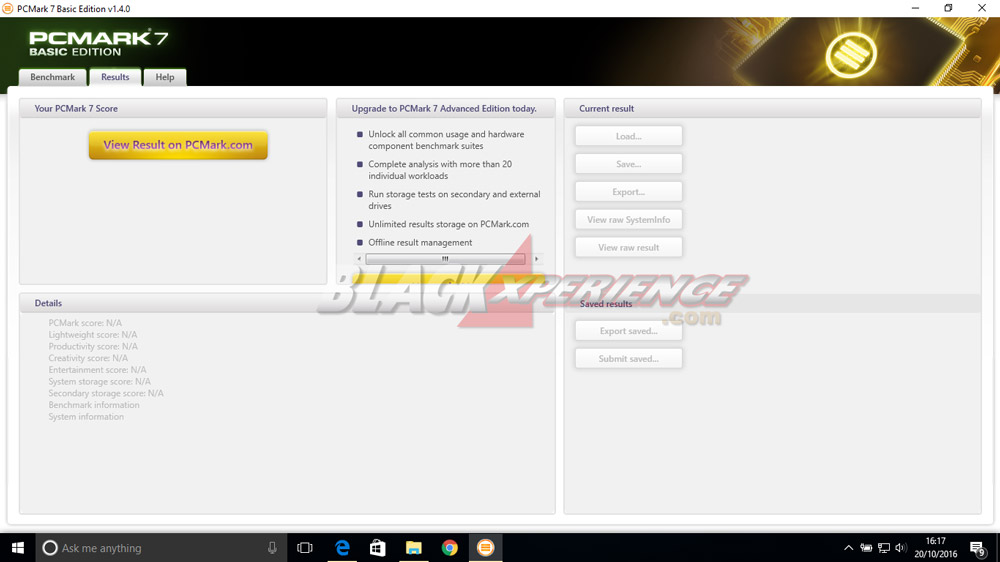Restore down the PCMark window
This screenshot has height=562, width=1000.
pos(948,8)
